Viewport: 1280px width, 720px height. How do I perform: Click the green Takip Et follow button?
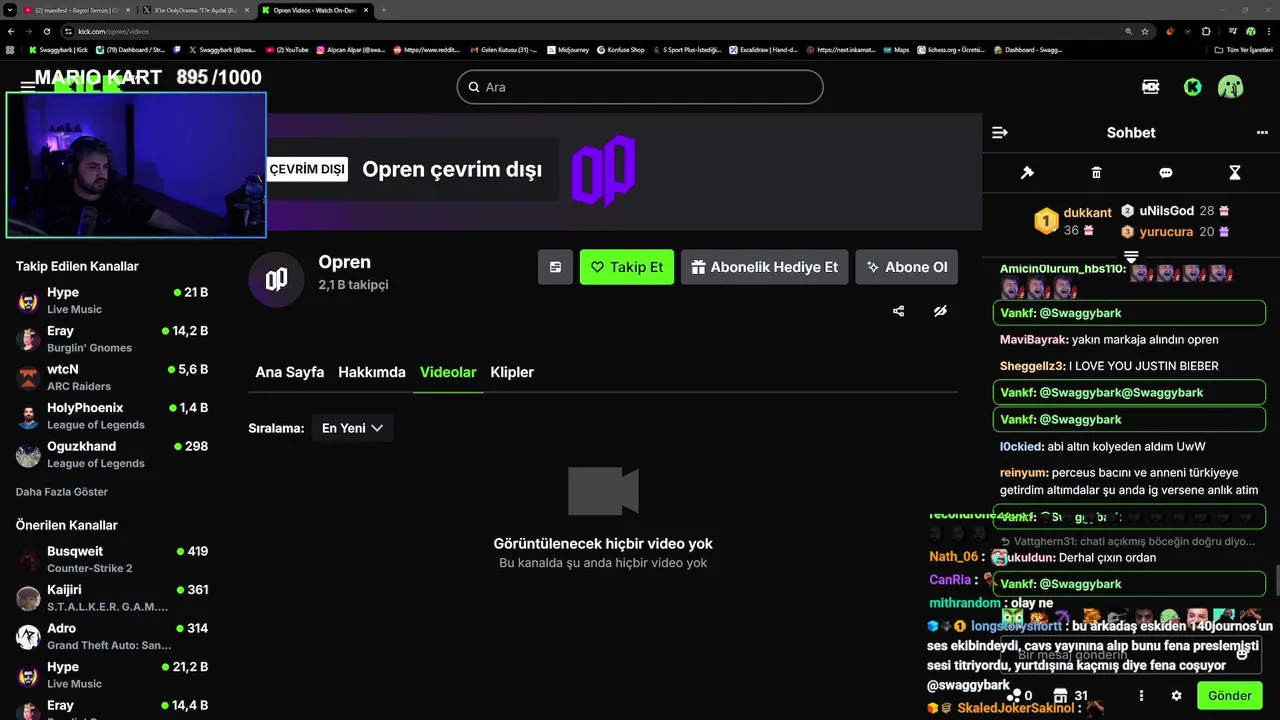627,267
